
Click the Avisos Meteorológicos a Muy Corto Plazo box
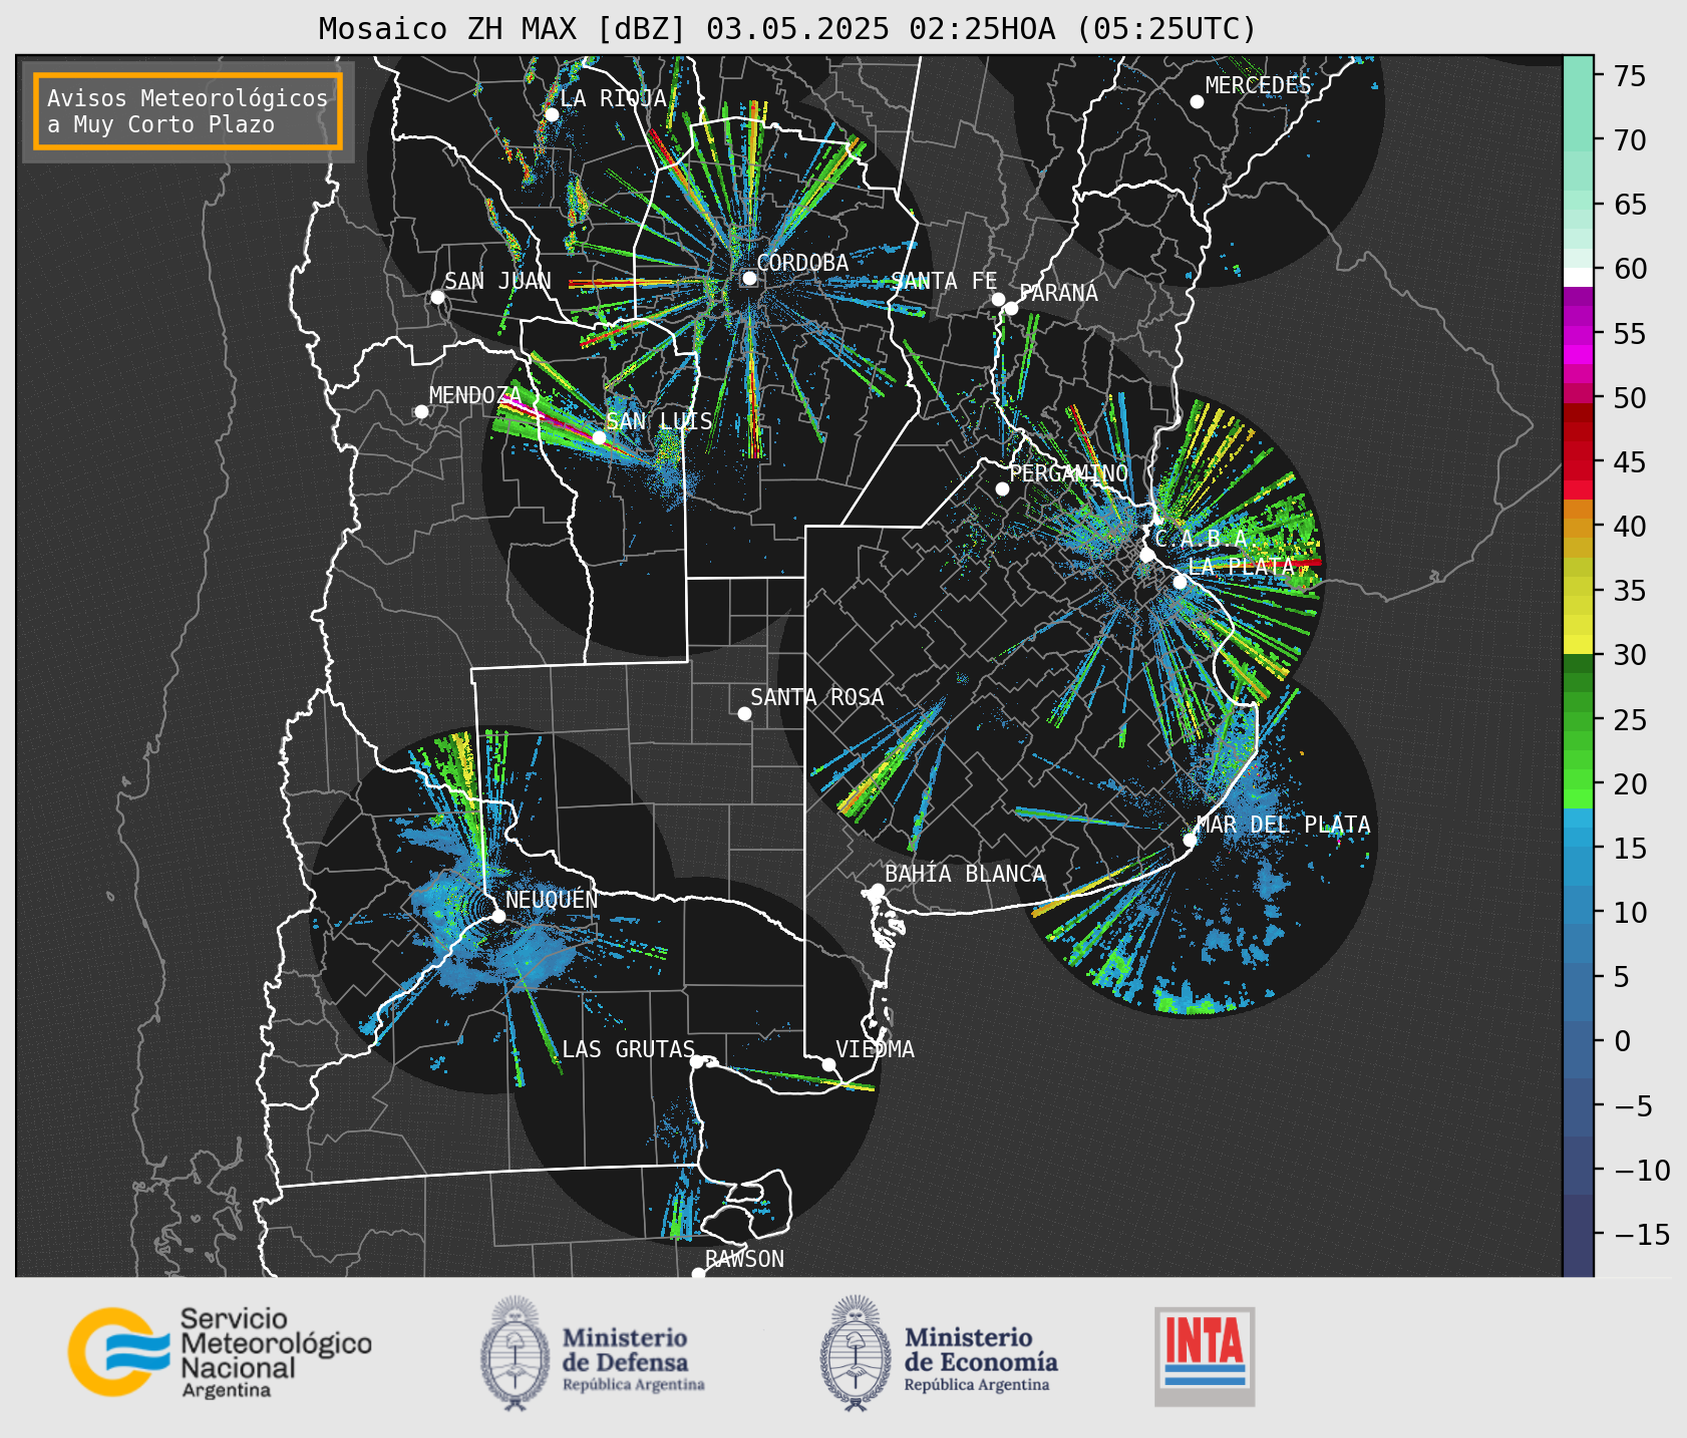click(188, 111)
